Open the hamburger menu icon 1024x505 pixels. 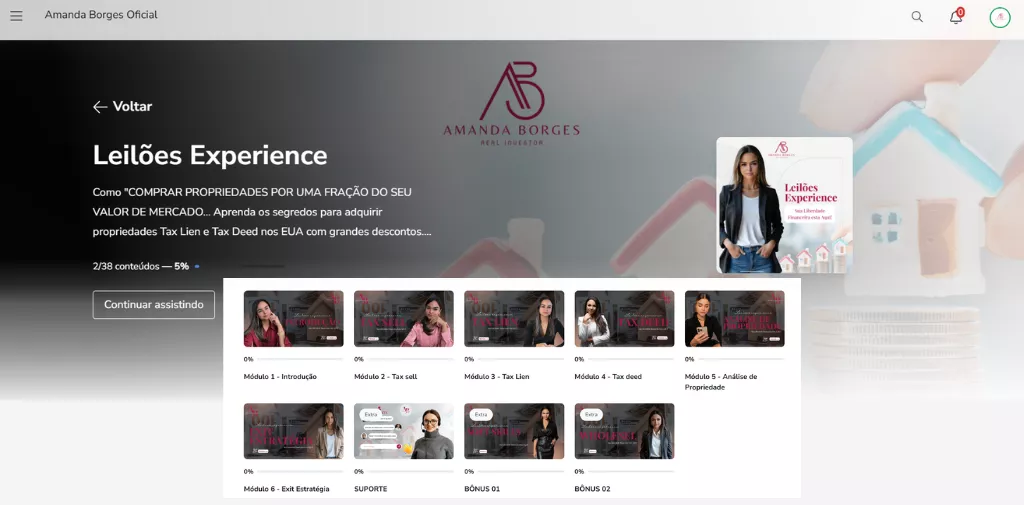coord(16,16)
